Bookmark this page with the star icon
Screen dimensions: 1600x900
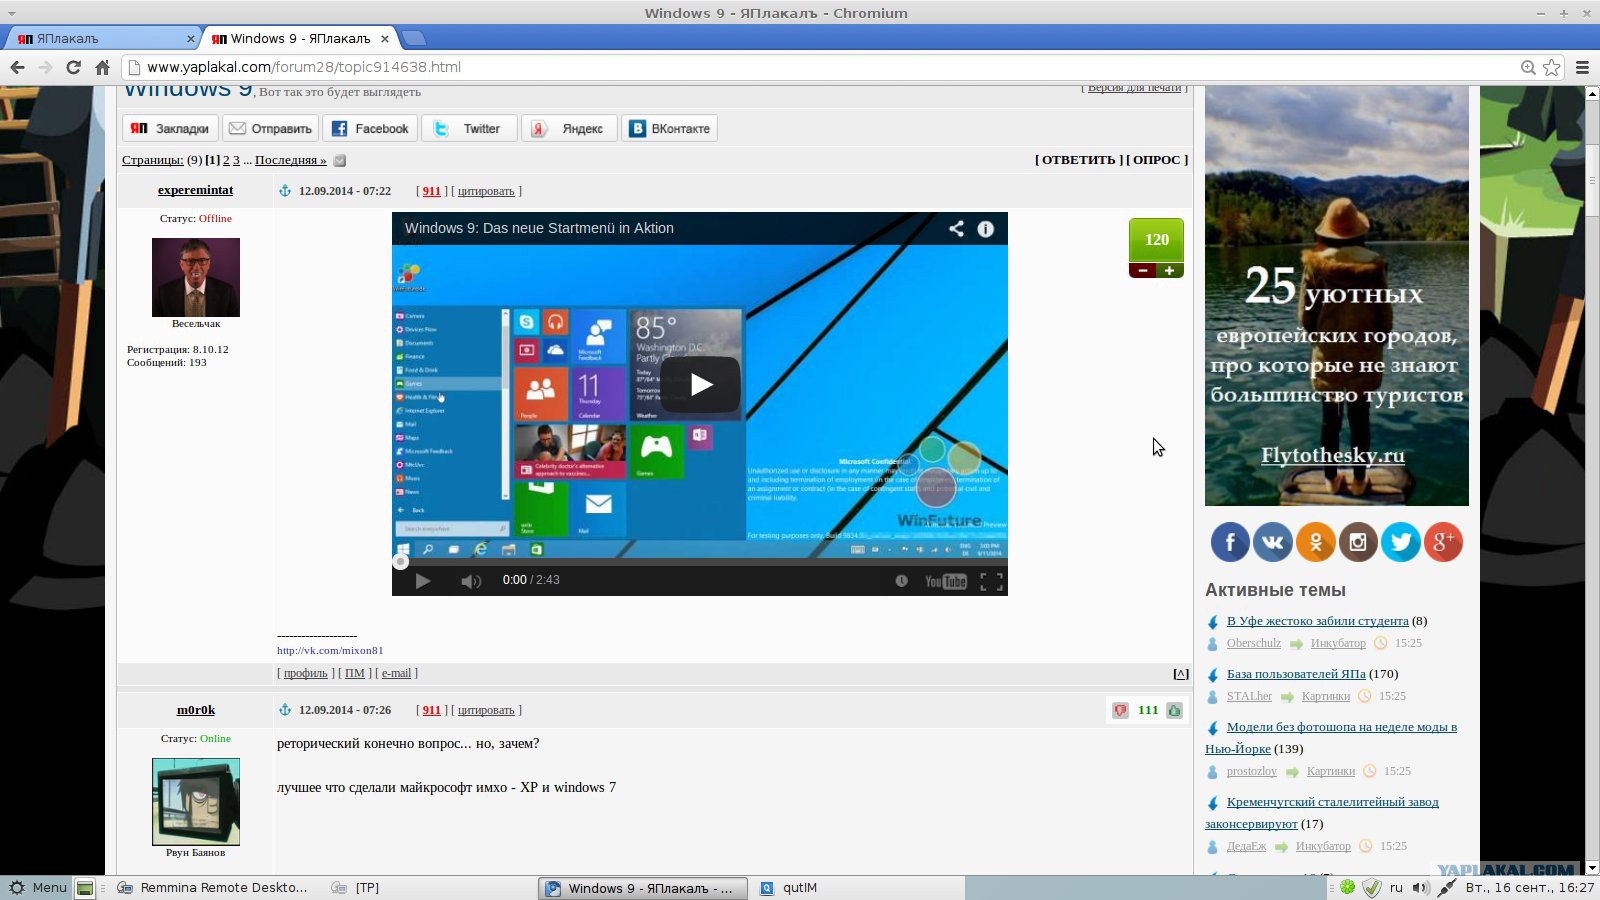coord(1551,67)
